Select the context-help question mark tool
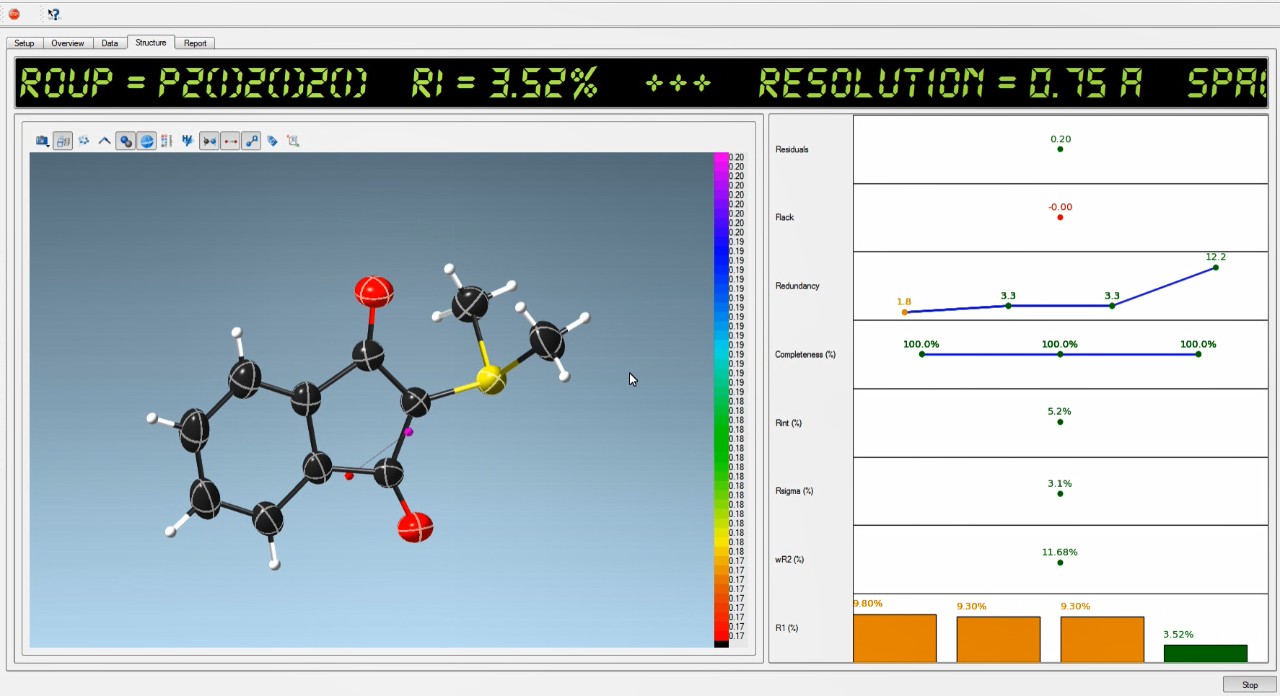Screen dimensions: 1280x696 54,14
